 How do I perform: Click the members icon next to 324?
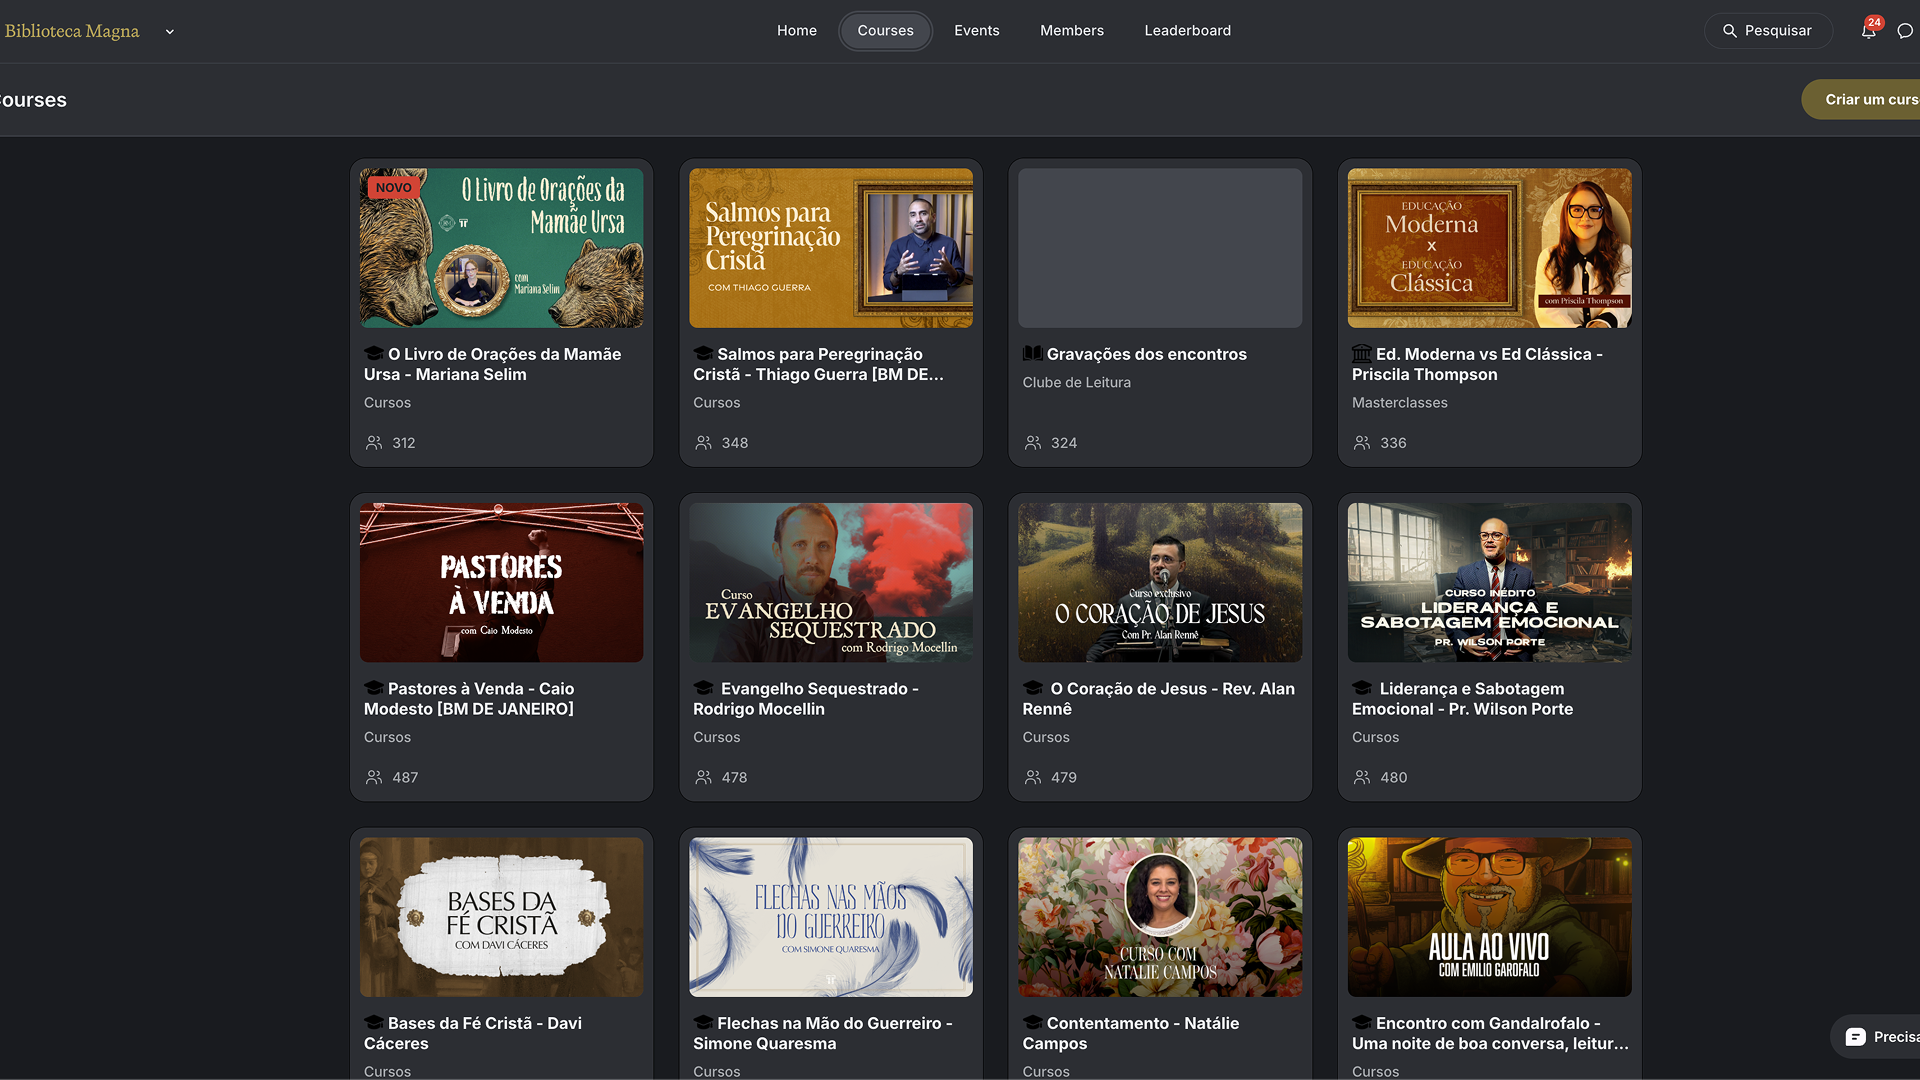[1033, 443]
